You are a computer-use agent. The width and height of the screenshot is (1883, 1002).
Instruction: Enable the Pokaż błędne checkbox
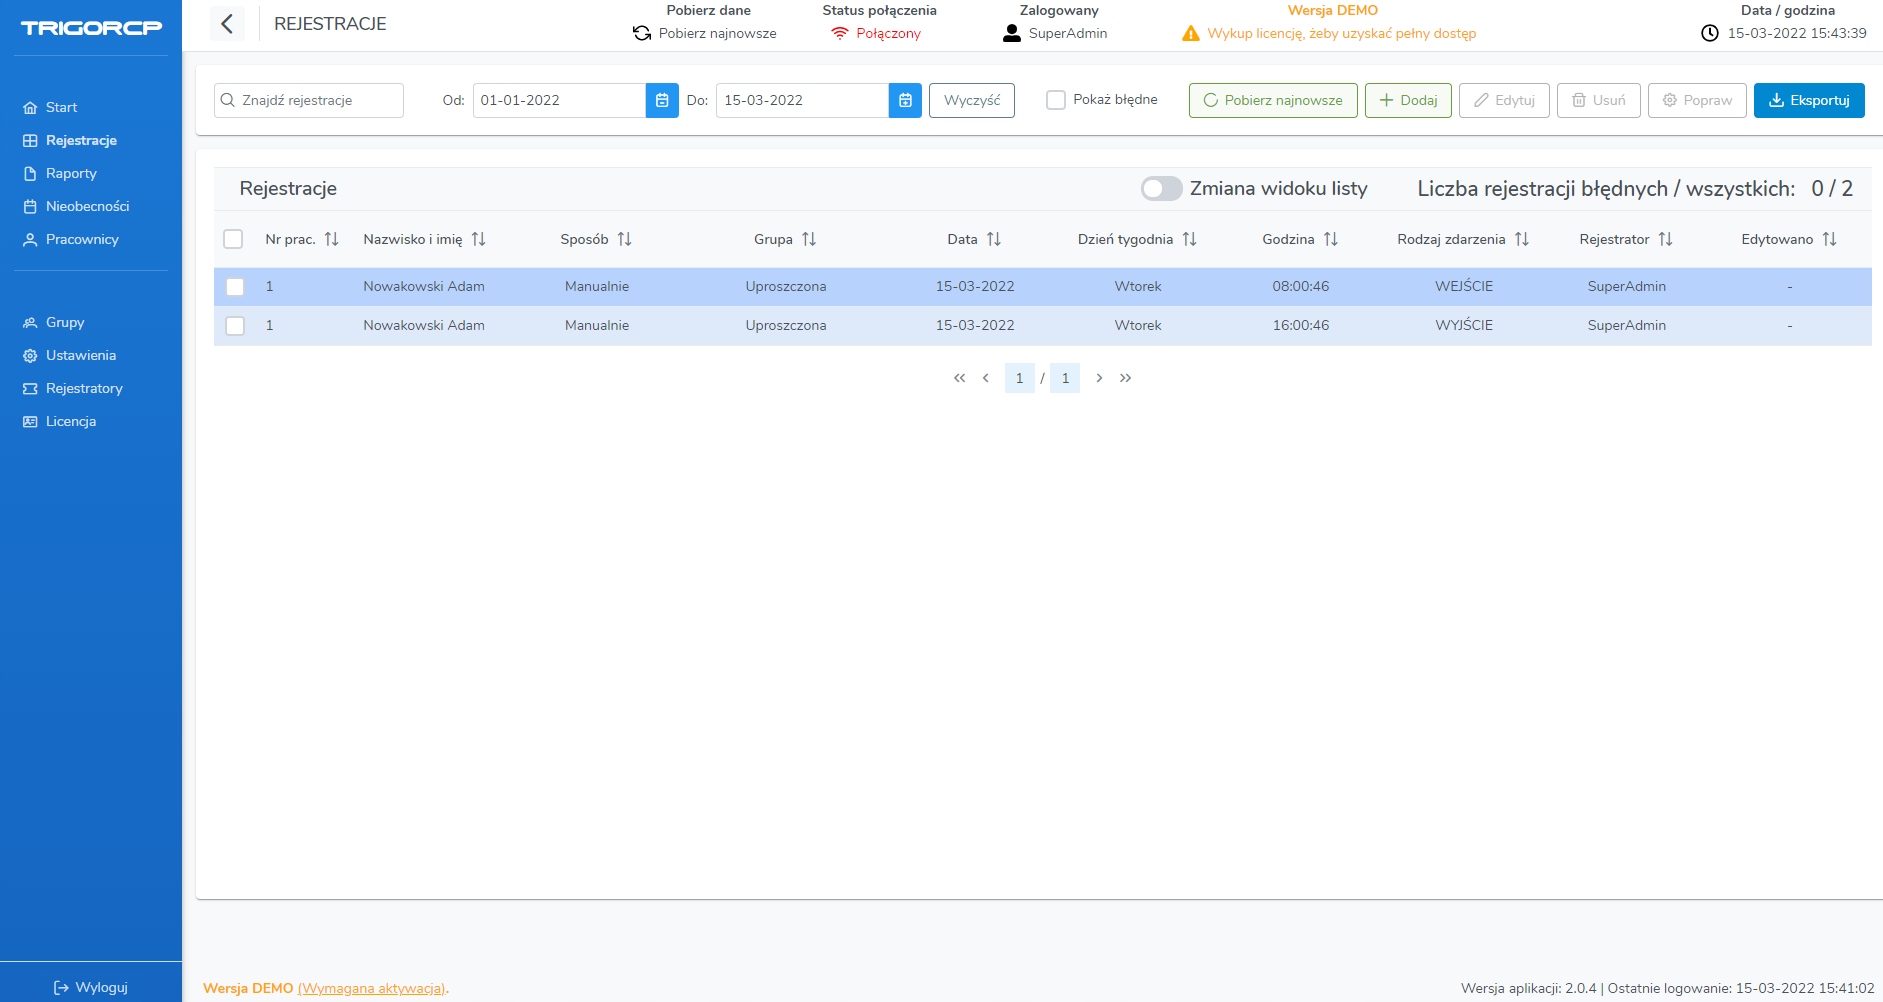[x=1056, y=100]
